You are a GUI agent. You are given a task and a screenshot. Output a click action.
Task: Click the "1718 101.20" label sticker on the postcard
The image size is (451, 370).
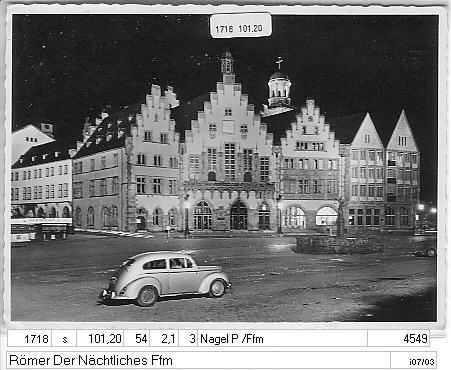[241, 26]
